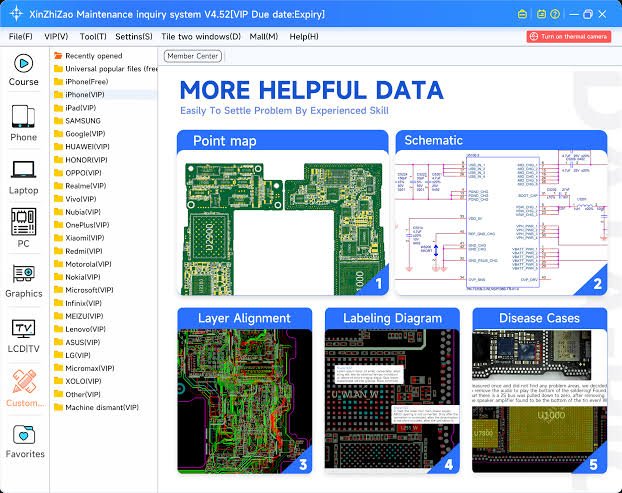Expand the iPhone(VIP) folder
The image size is (622, 493).
click(x=84, y=95)
